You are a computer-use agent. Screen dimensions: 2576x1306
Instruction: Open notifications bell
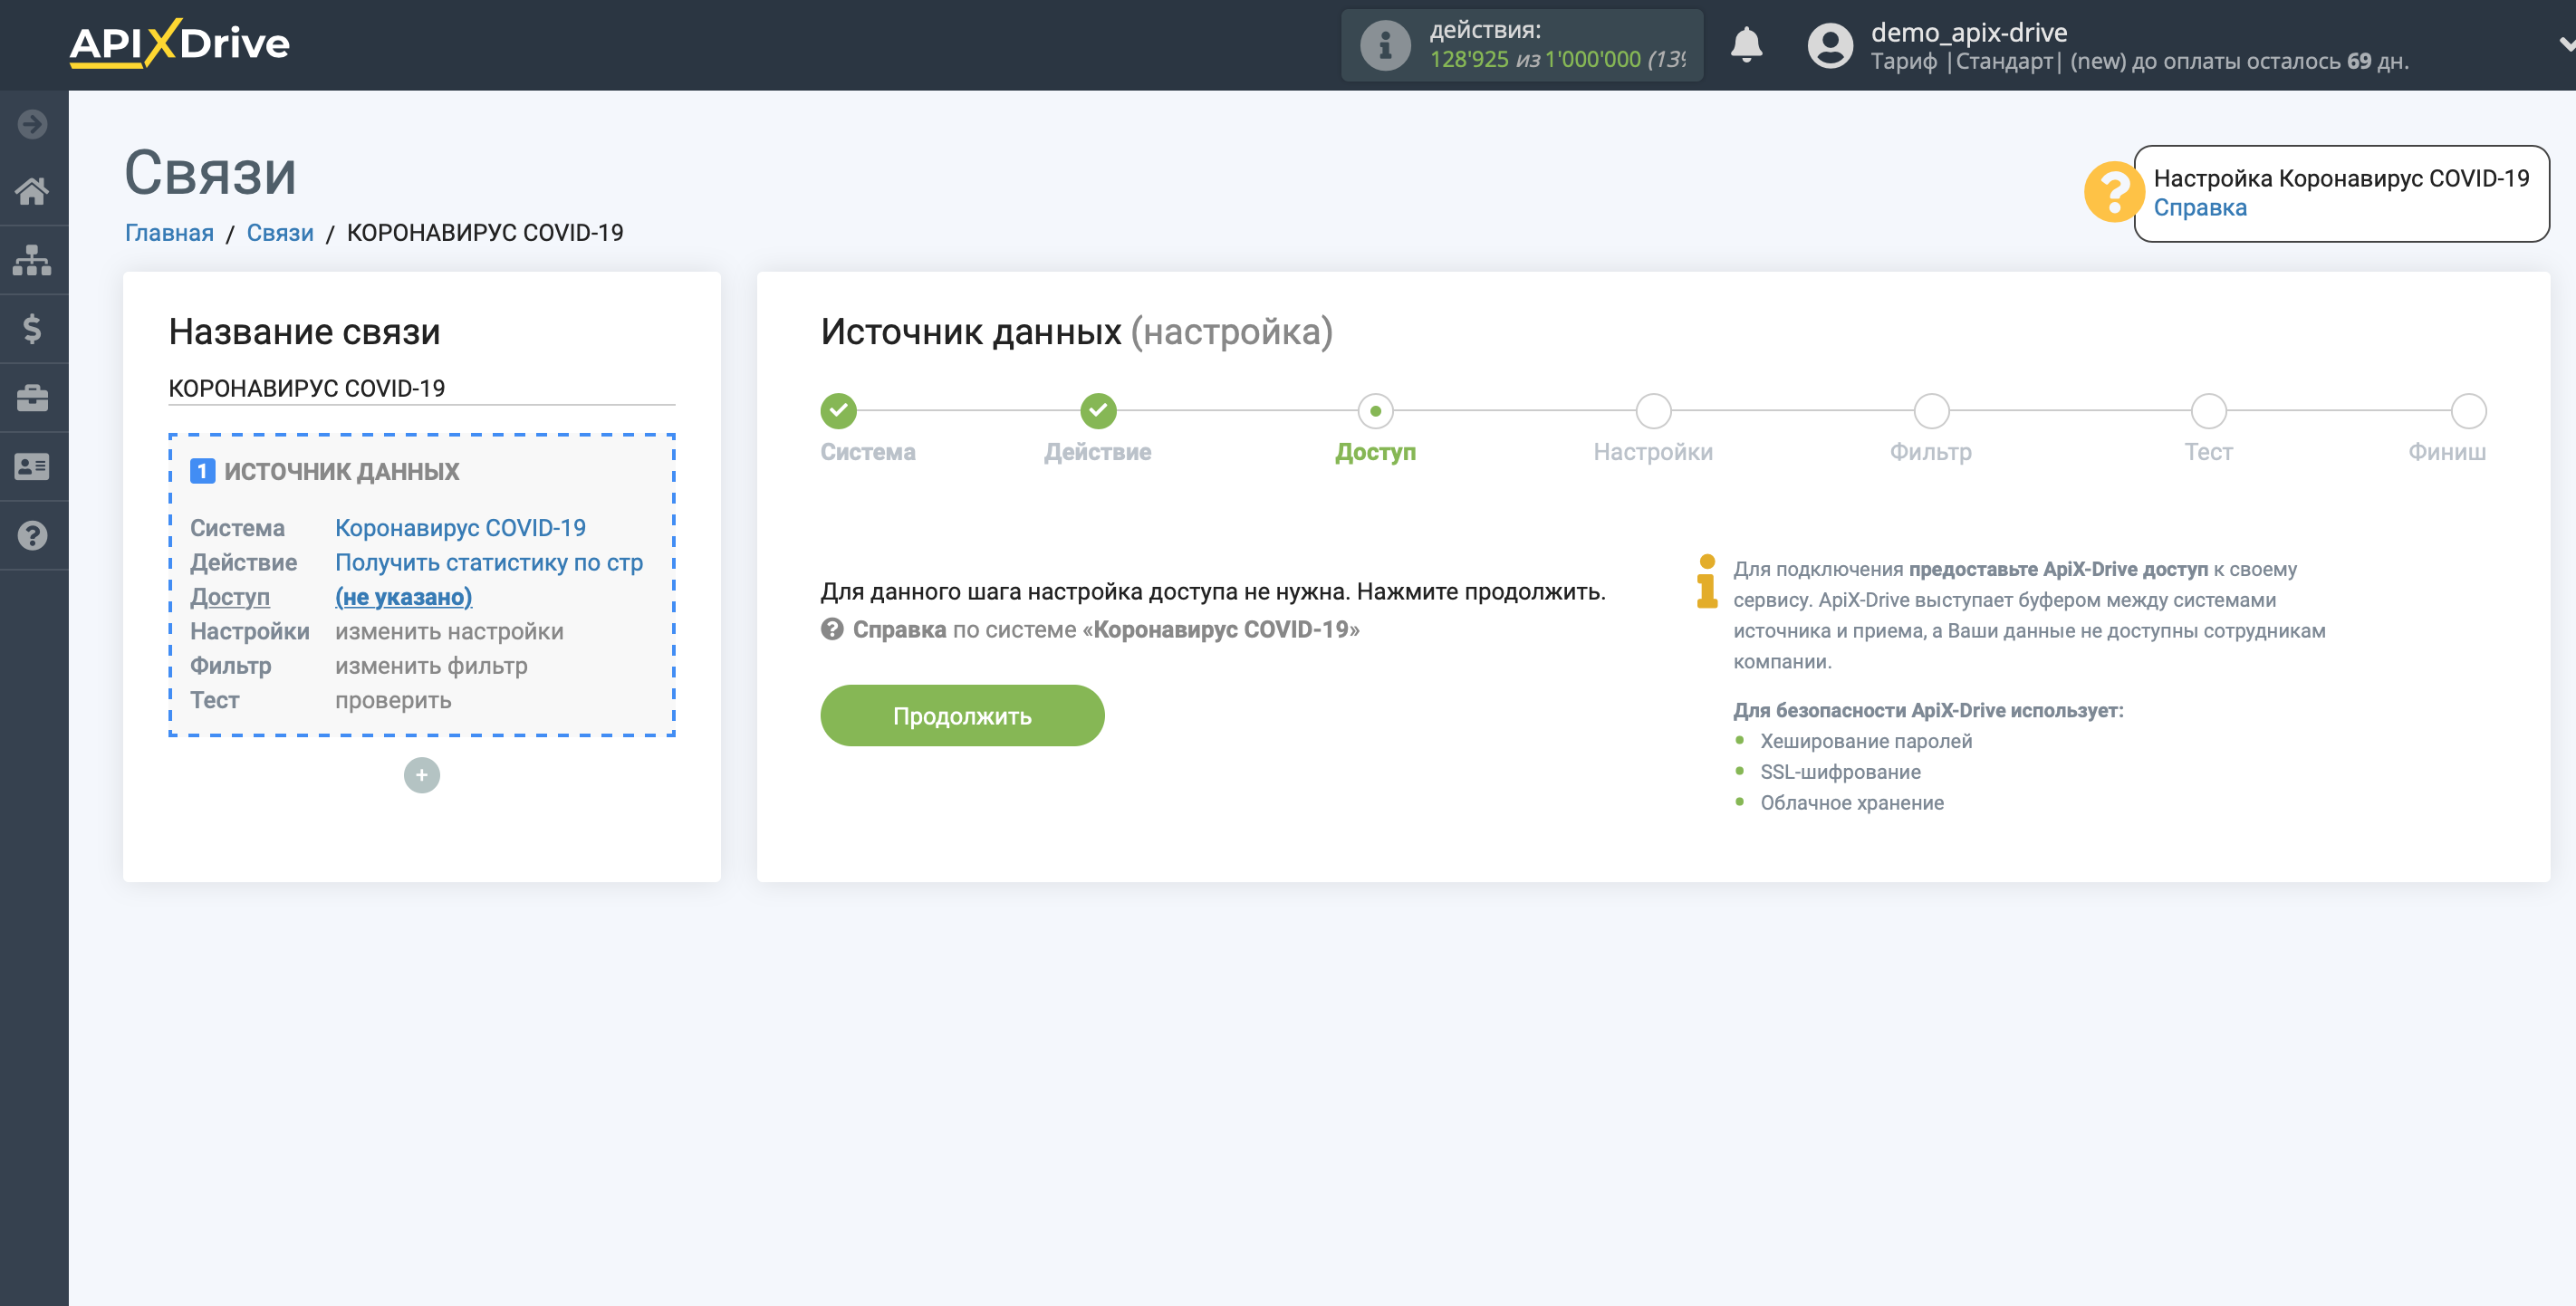point(1746,45)
